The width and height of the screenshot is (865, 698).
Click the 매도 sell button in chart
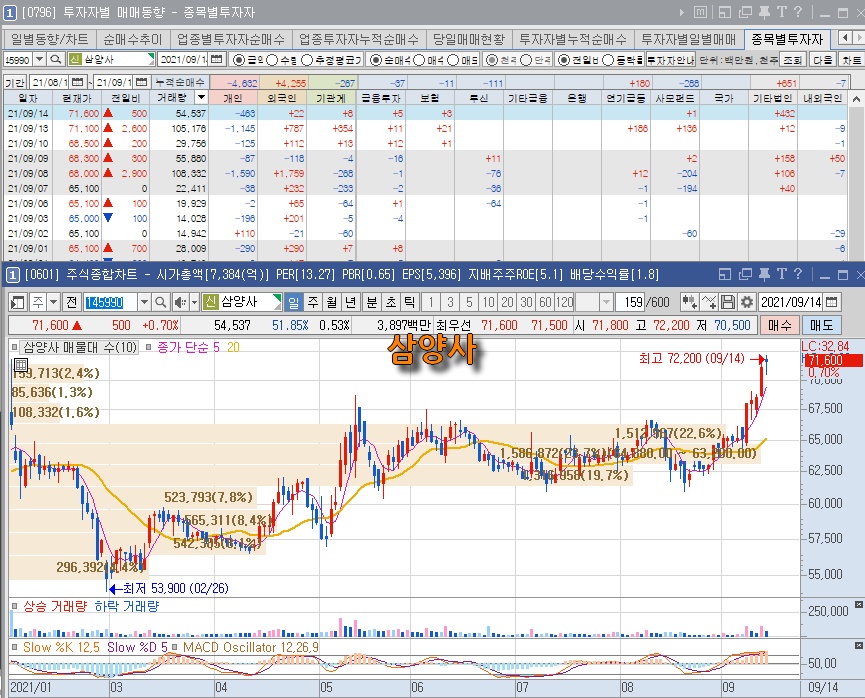point(821,325)
